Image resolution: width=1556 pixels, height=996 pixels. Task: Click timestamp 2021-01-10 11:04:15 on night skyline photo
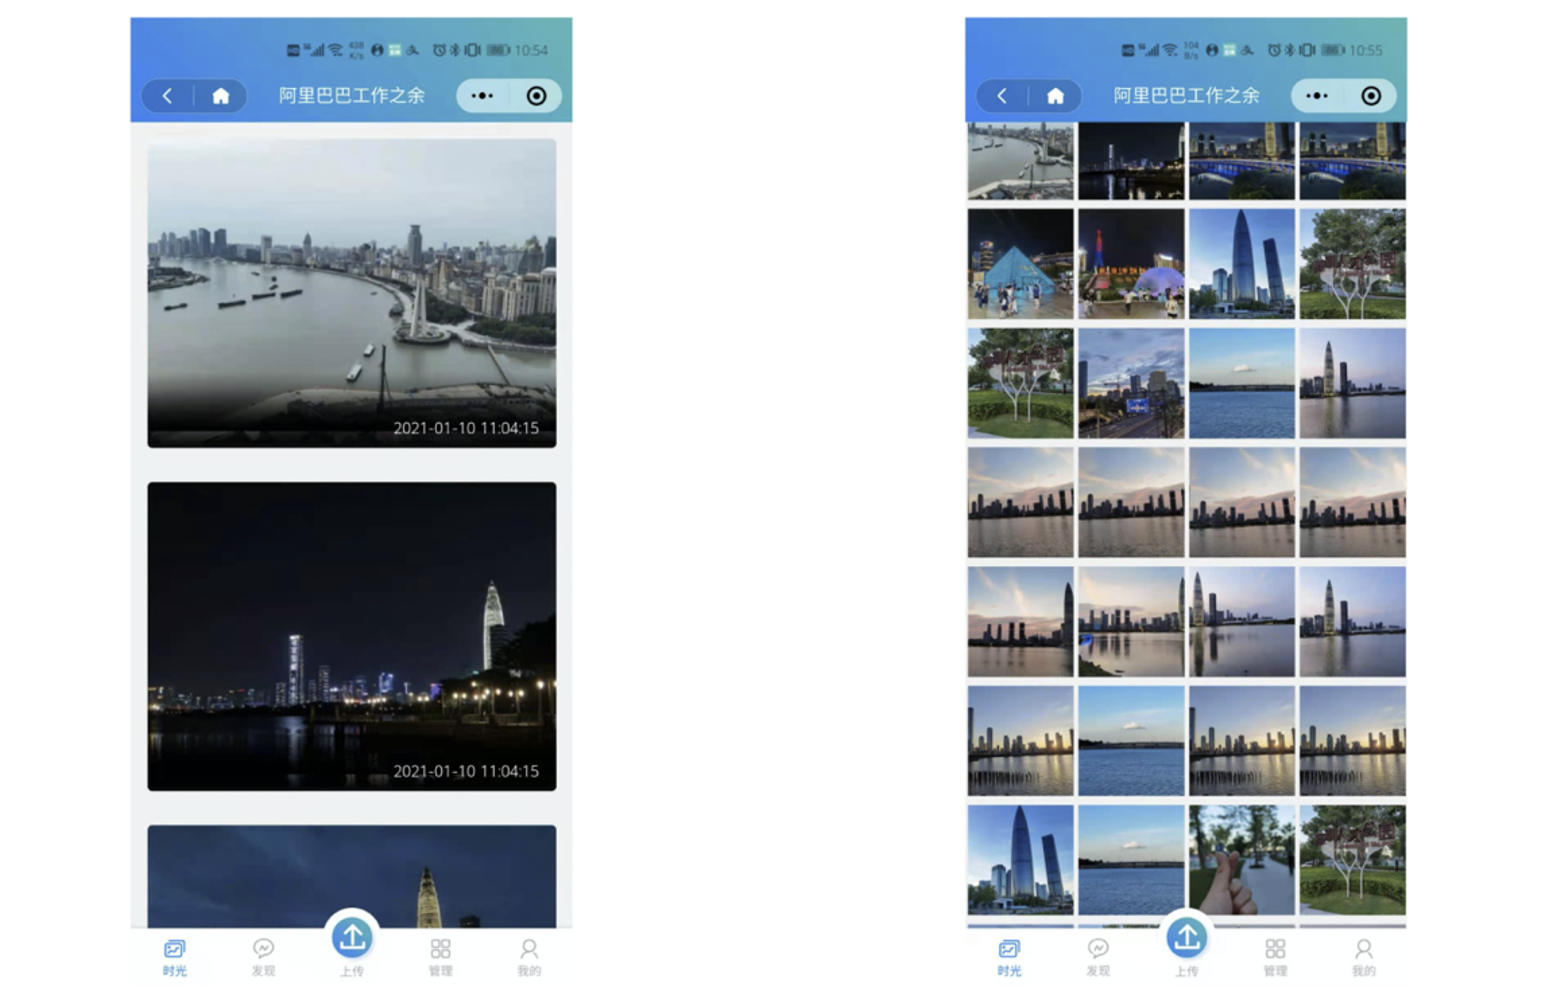[x=466, y=771]
